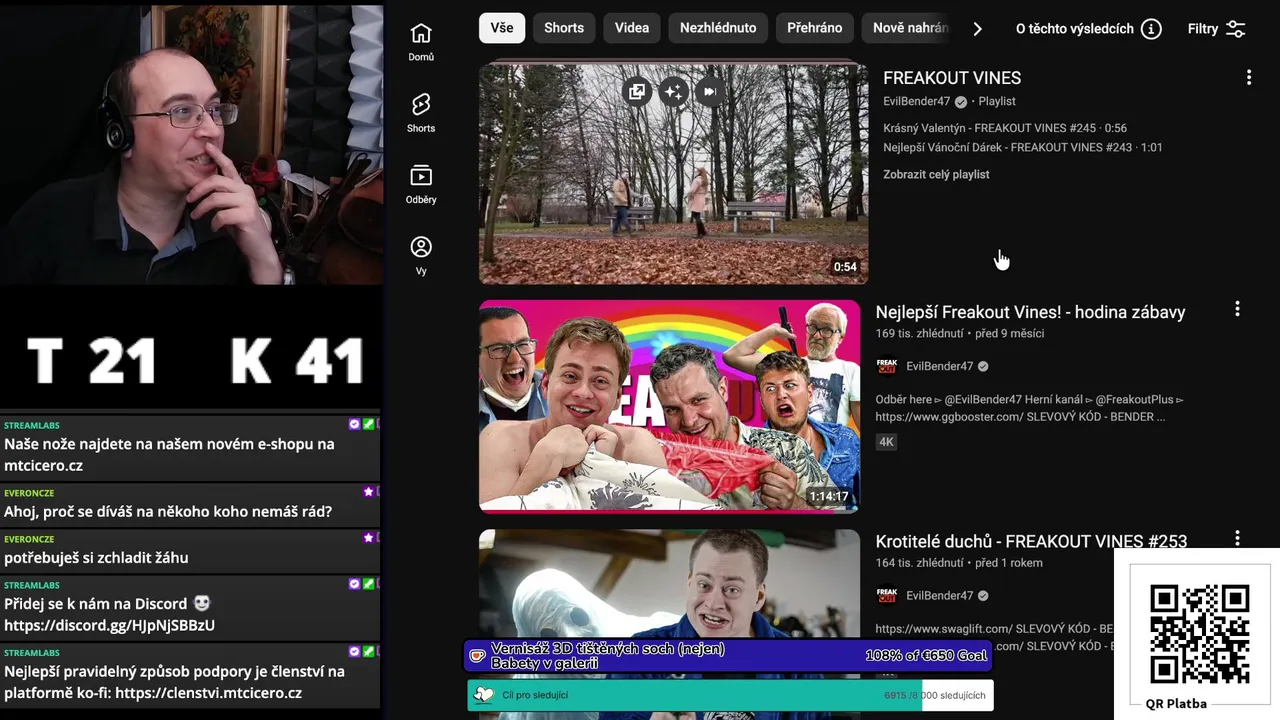Open three-dot menu for Krotitelé duchů video
The height and width of the screenshot is (720, 1280).
(x=1237, y=538)
